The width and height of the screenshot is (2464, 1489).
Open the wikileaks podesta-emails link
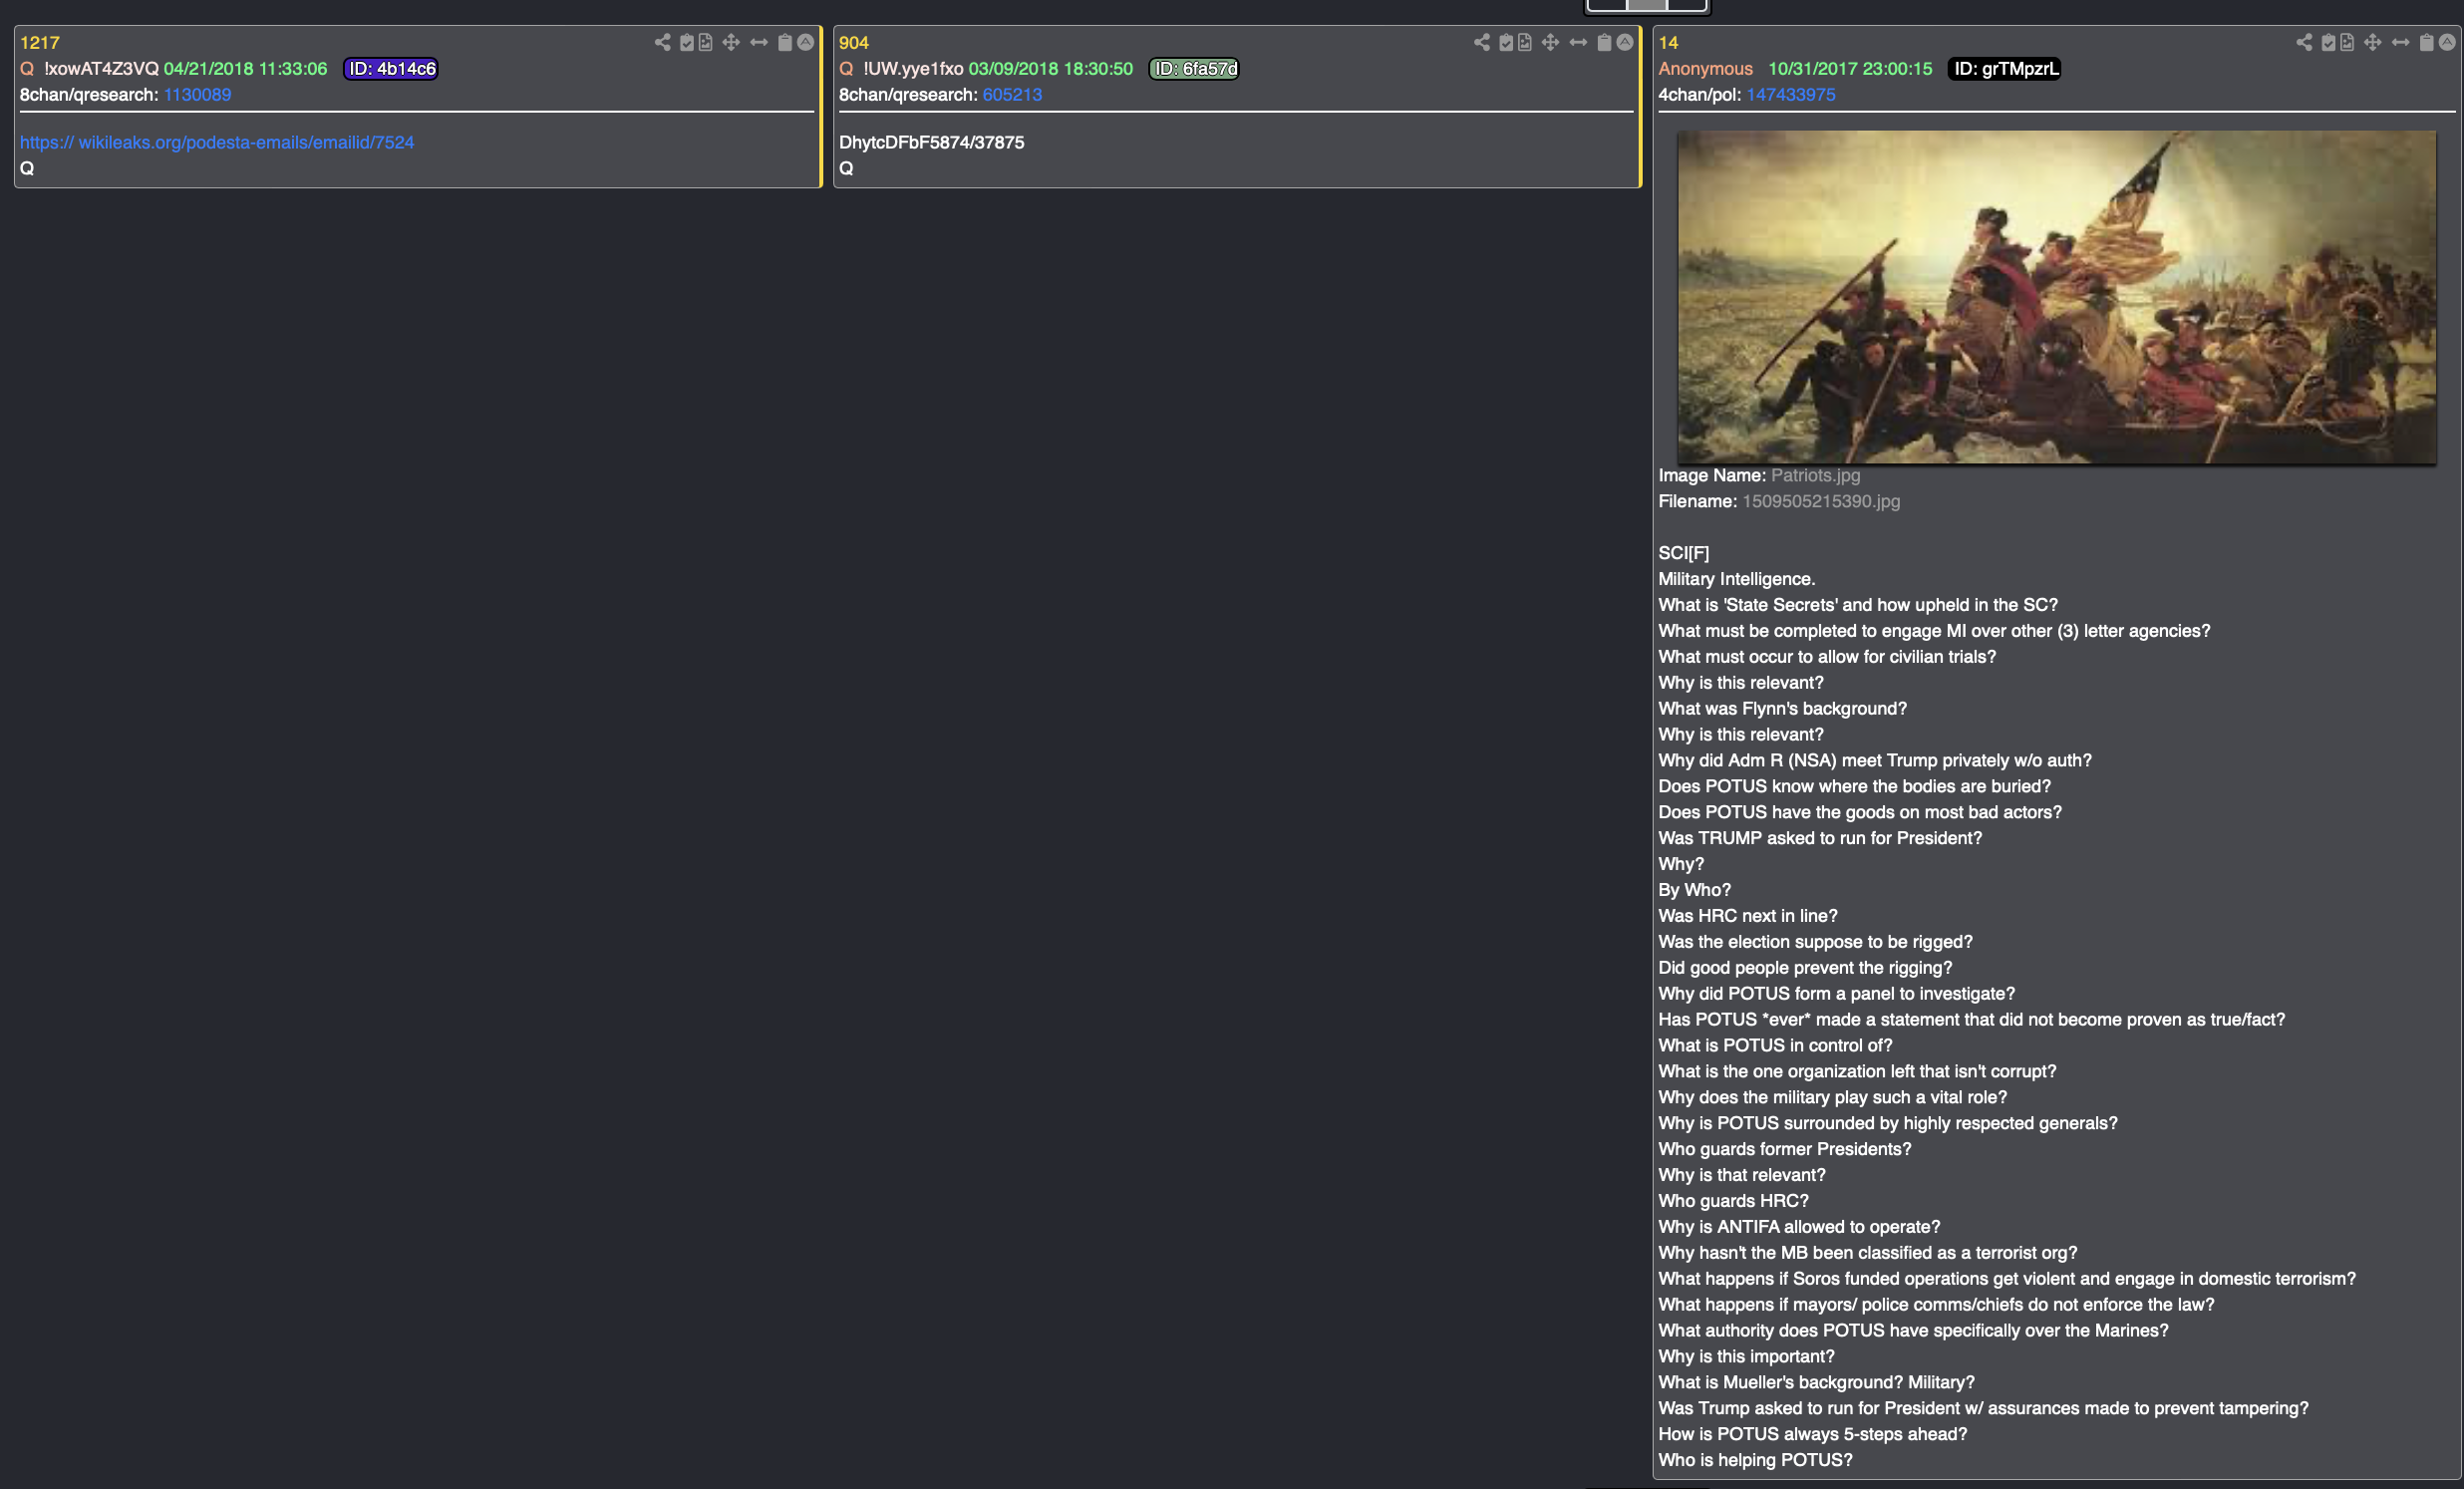click(x=217, y=142)
